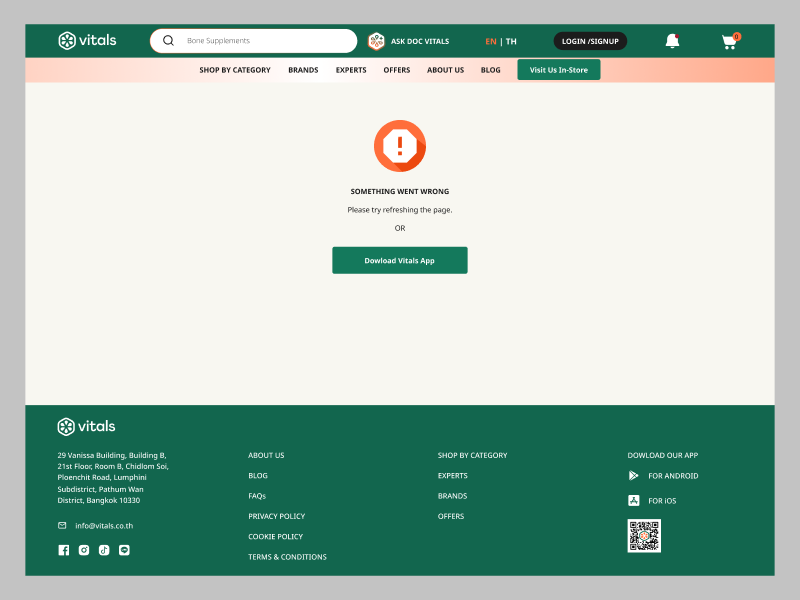Open notifications bell

(x=672, y=41)
